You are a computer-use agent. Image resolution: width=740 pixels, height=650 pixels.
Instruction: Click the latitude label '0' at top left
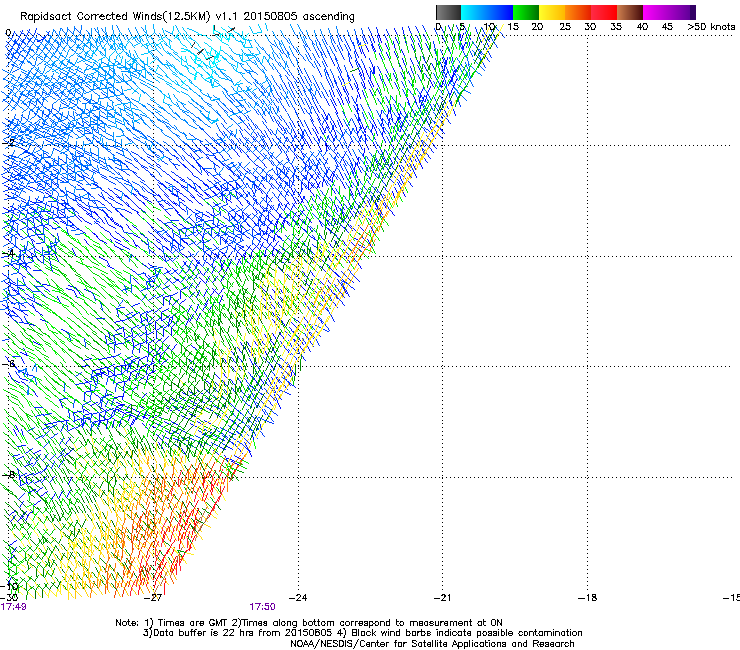8,33
